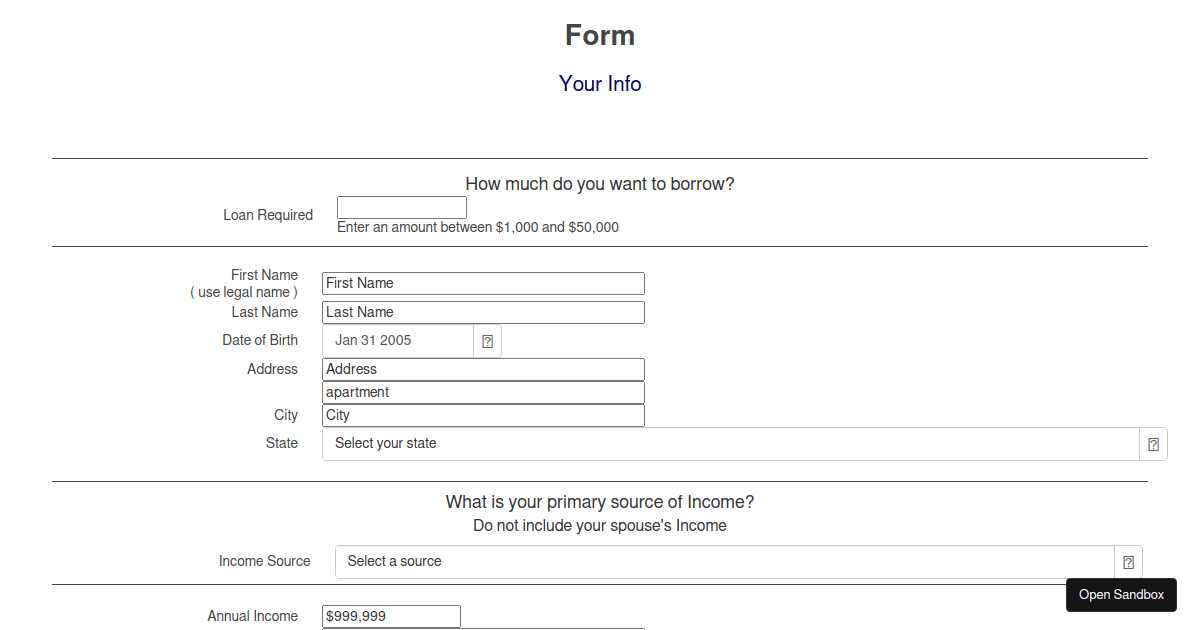Click the Income Source help icon
The image size is (1200, 630).
(x=1128, y=561)
